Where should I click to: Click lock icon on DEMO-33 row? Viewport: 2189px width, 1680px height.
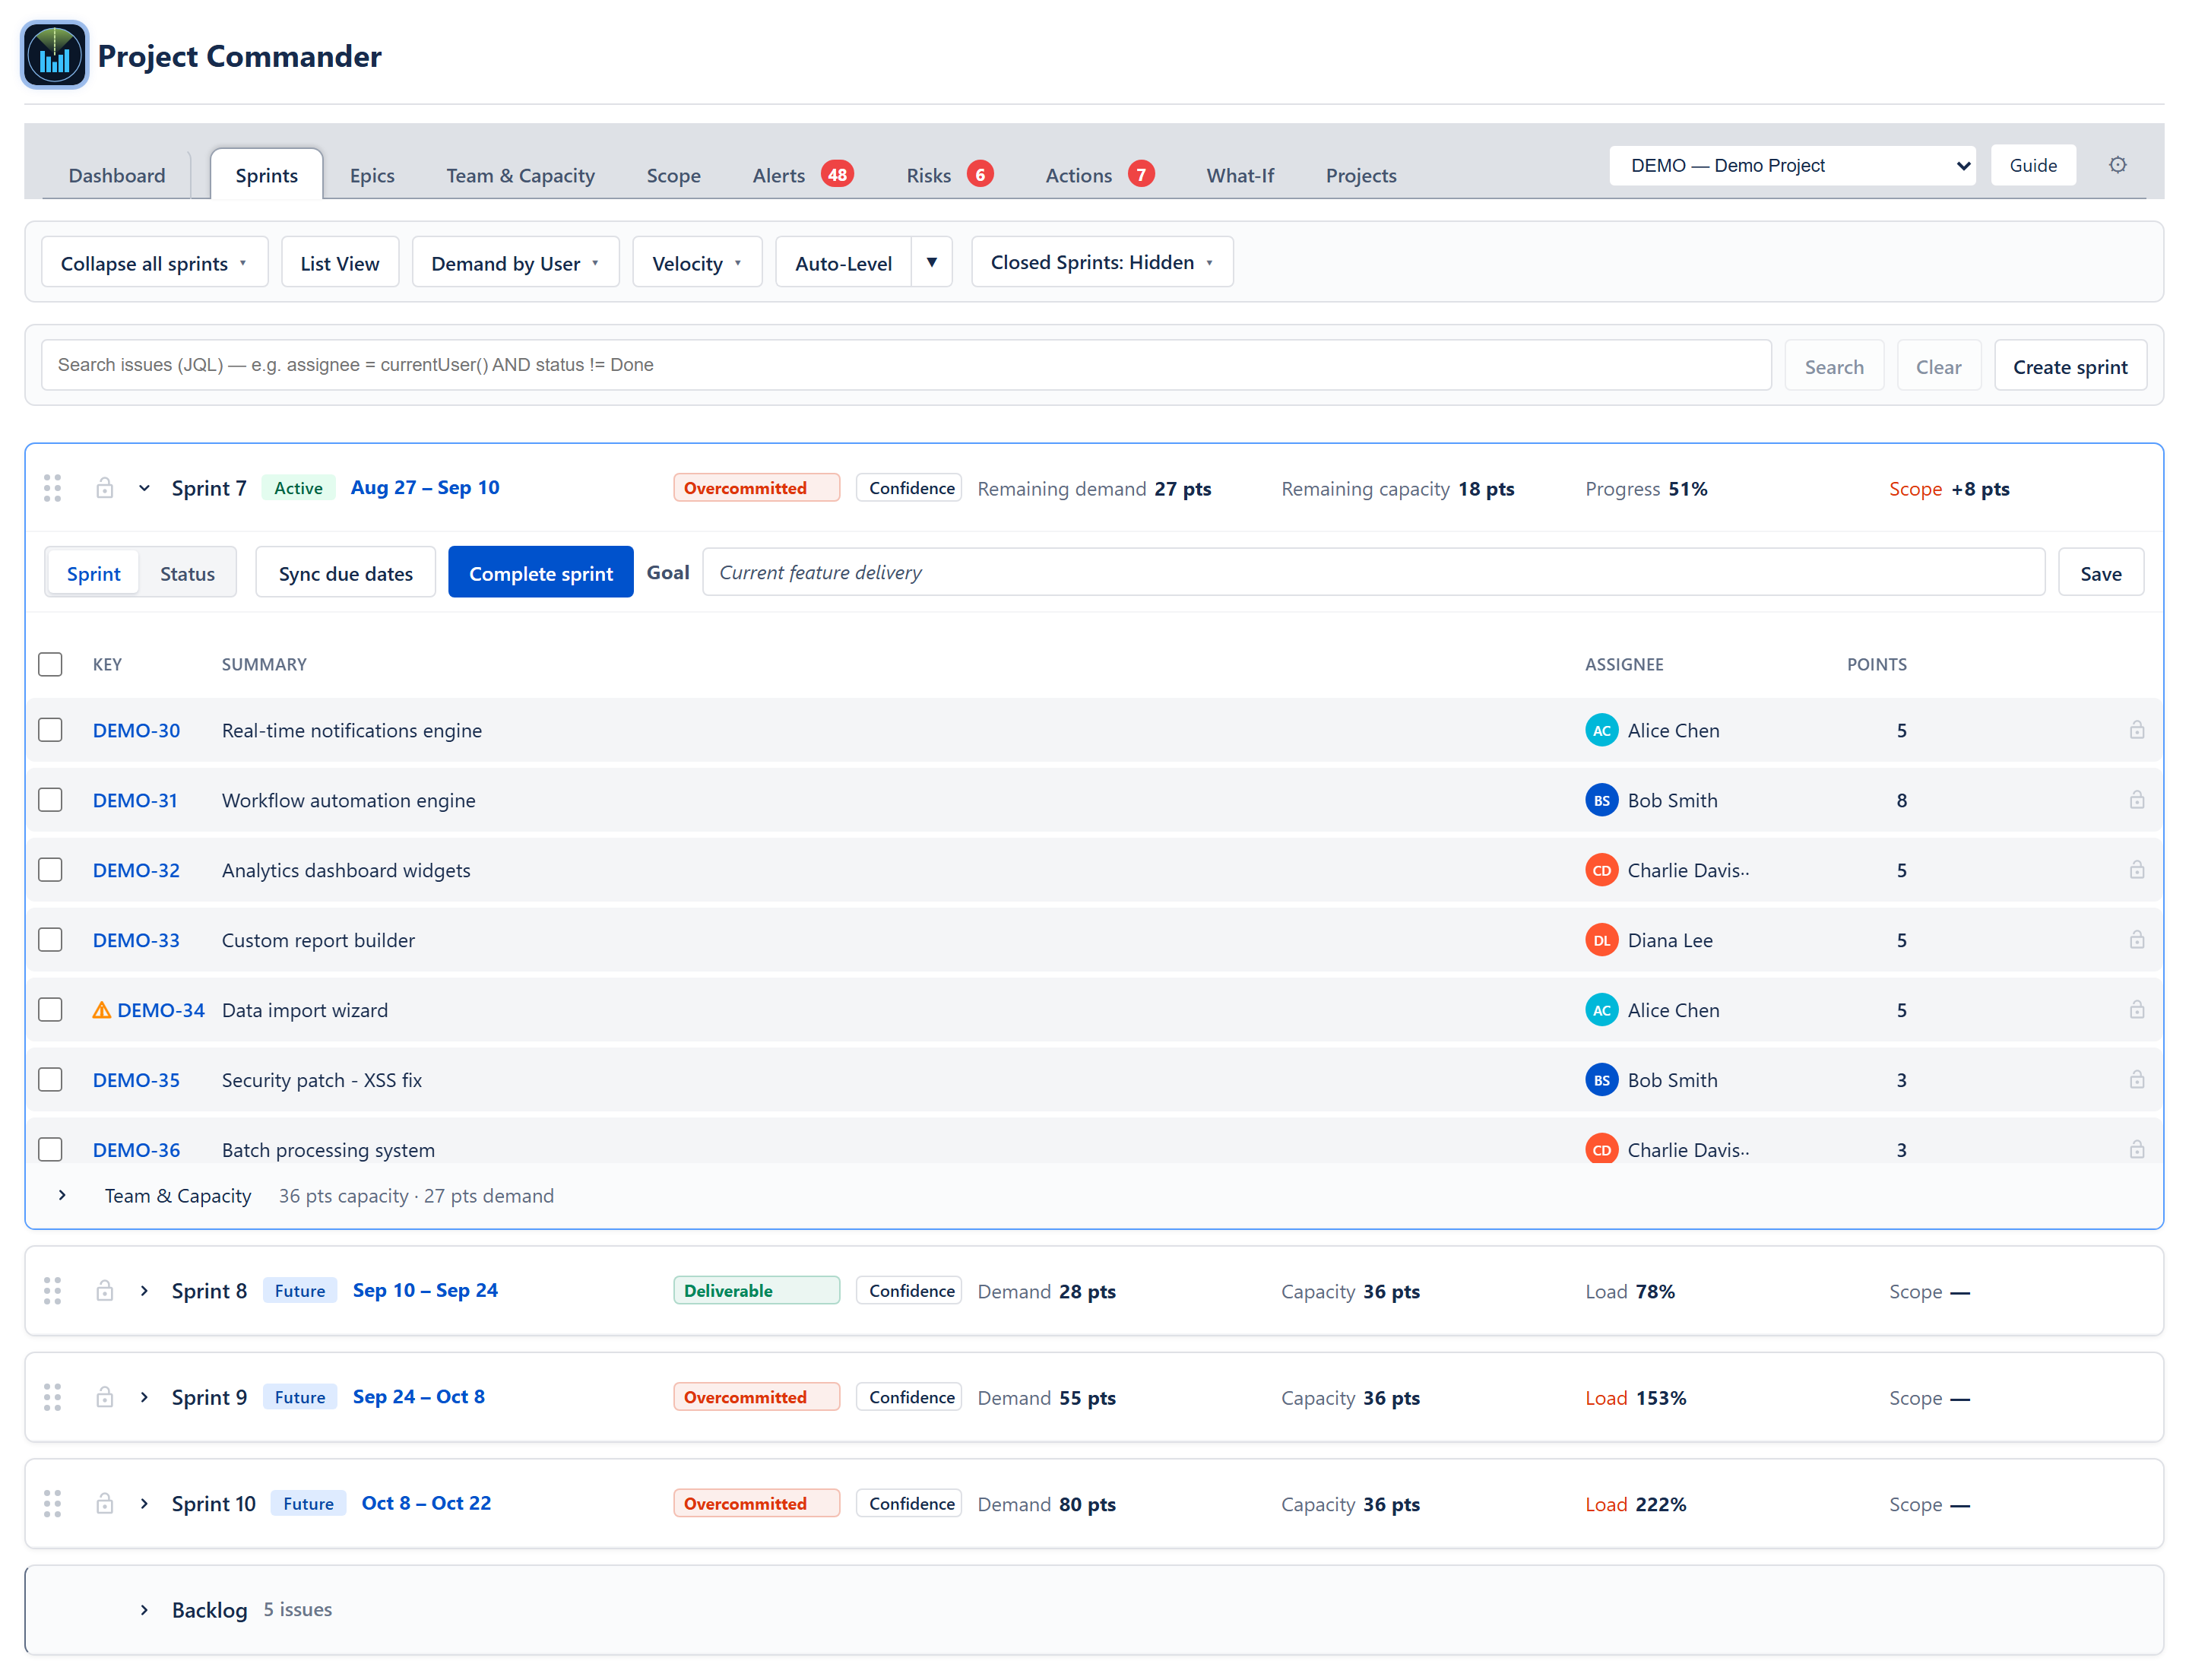click(2136, 940)
